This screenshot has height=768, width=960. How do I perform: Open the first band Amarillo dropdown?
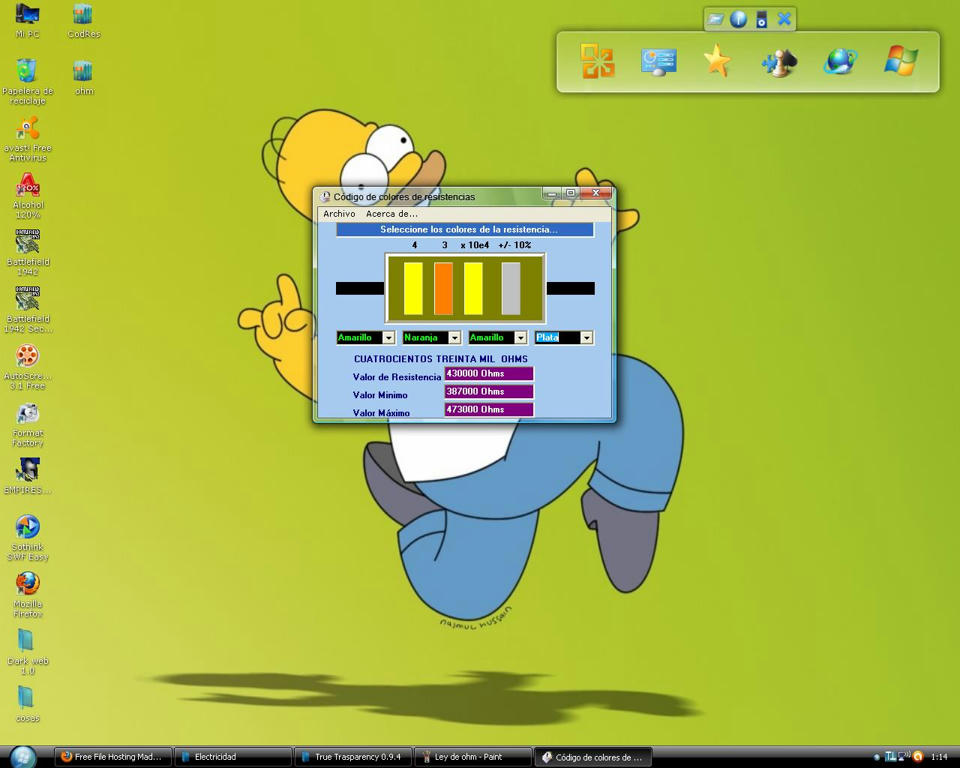pos(388,337)
